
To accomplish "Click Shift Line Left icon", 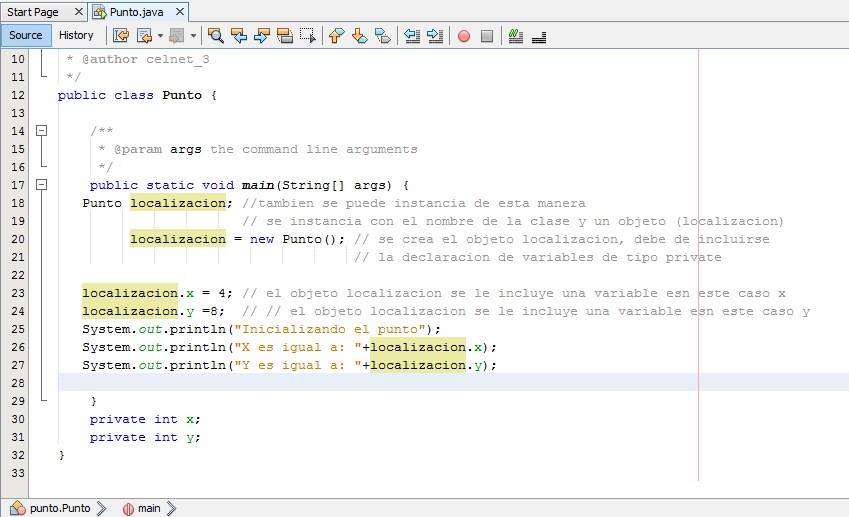I will tap(411, 36).
